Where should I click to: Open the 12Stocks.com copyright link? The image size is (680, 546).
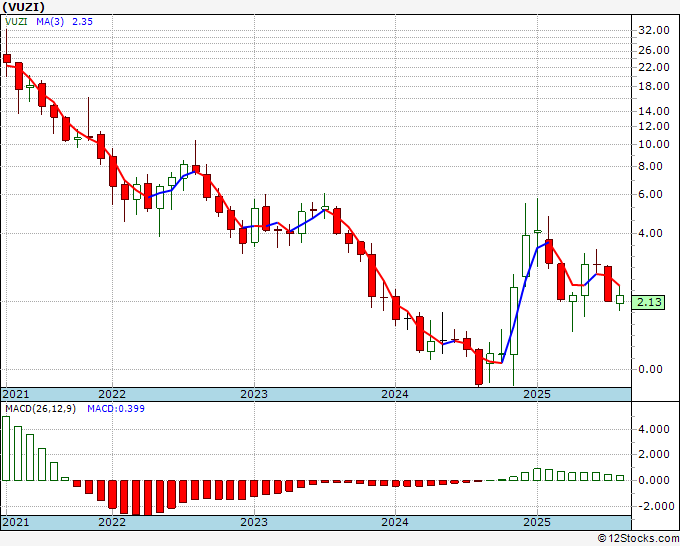(638, 539)
